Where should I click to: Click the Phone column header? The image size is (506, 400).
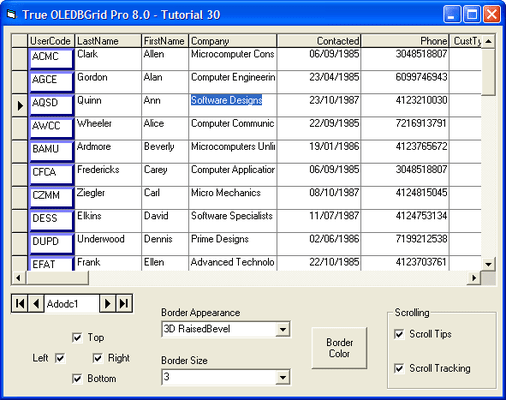point(405,41)
